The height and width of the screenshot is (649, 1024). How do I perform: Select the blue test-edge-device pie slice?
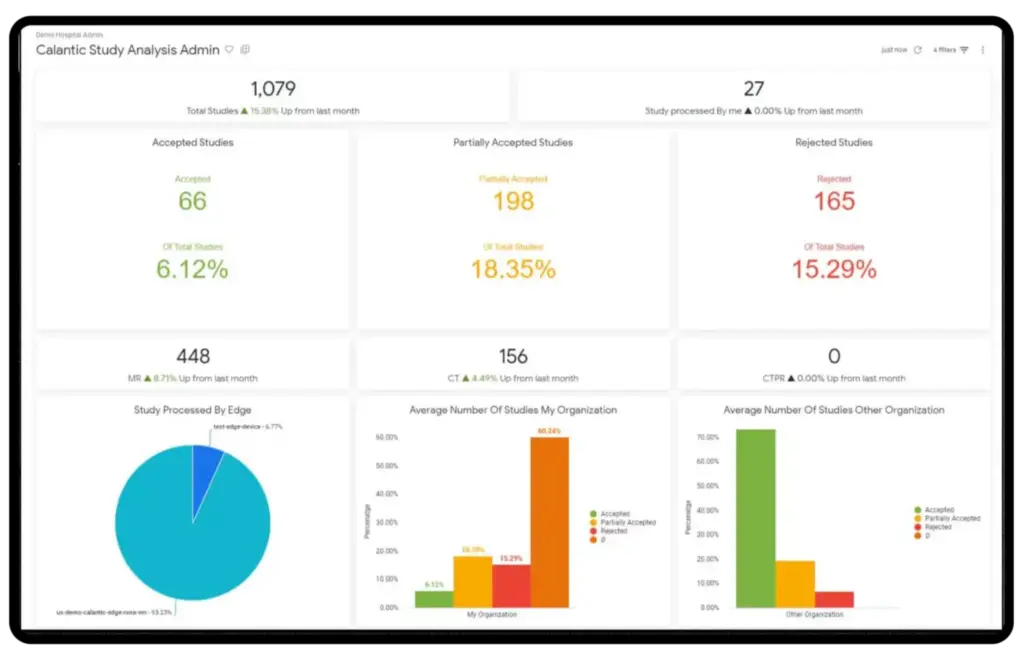(x=207, y=470)
